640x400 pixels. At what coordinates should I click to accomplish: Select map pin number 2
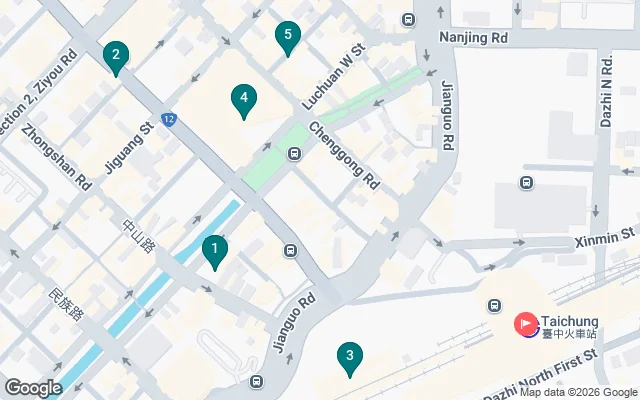(x=116, y=58)
